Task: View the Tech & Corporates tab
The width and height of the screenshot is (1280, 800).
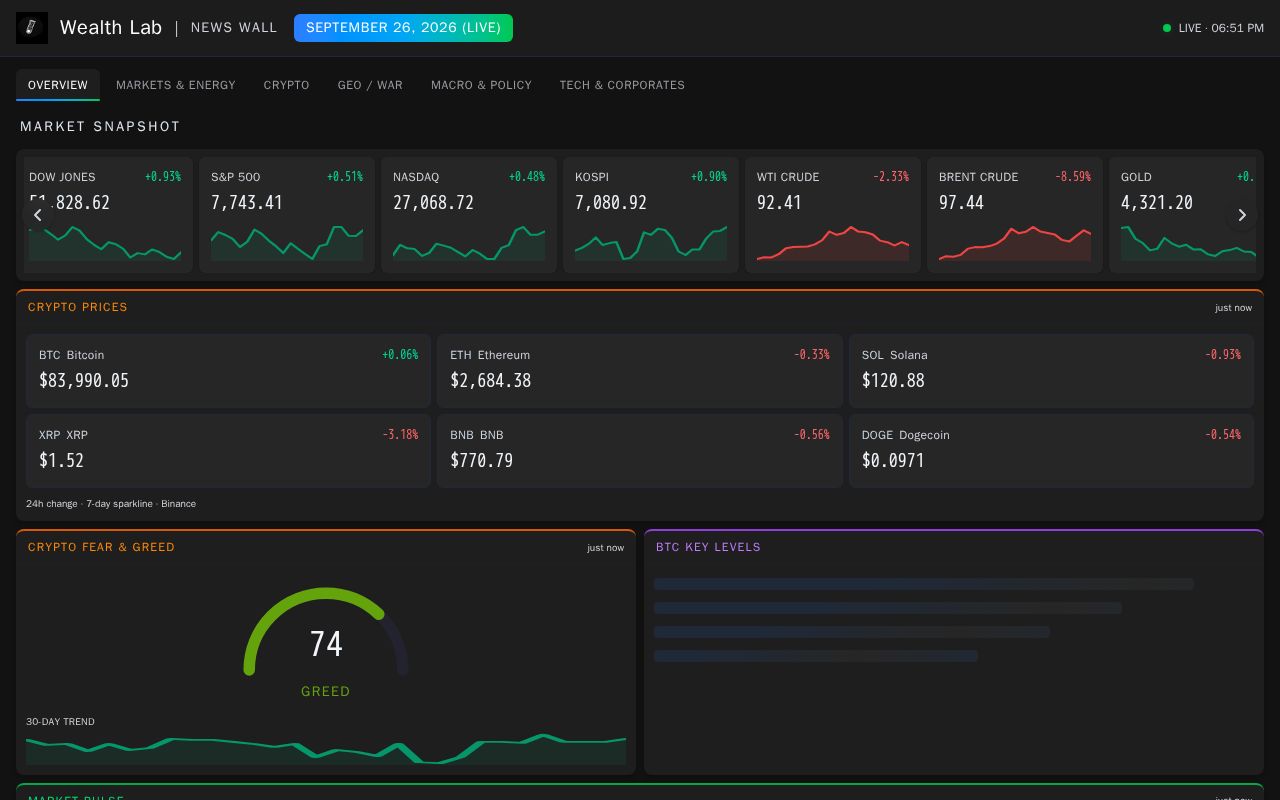Action: pos(622,85)
